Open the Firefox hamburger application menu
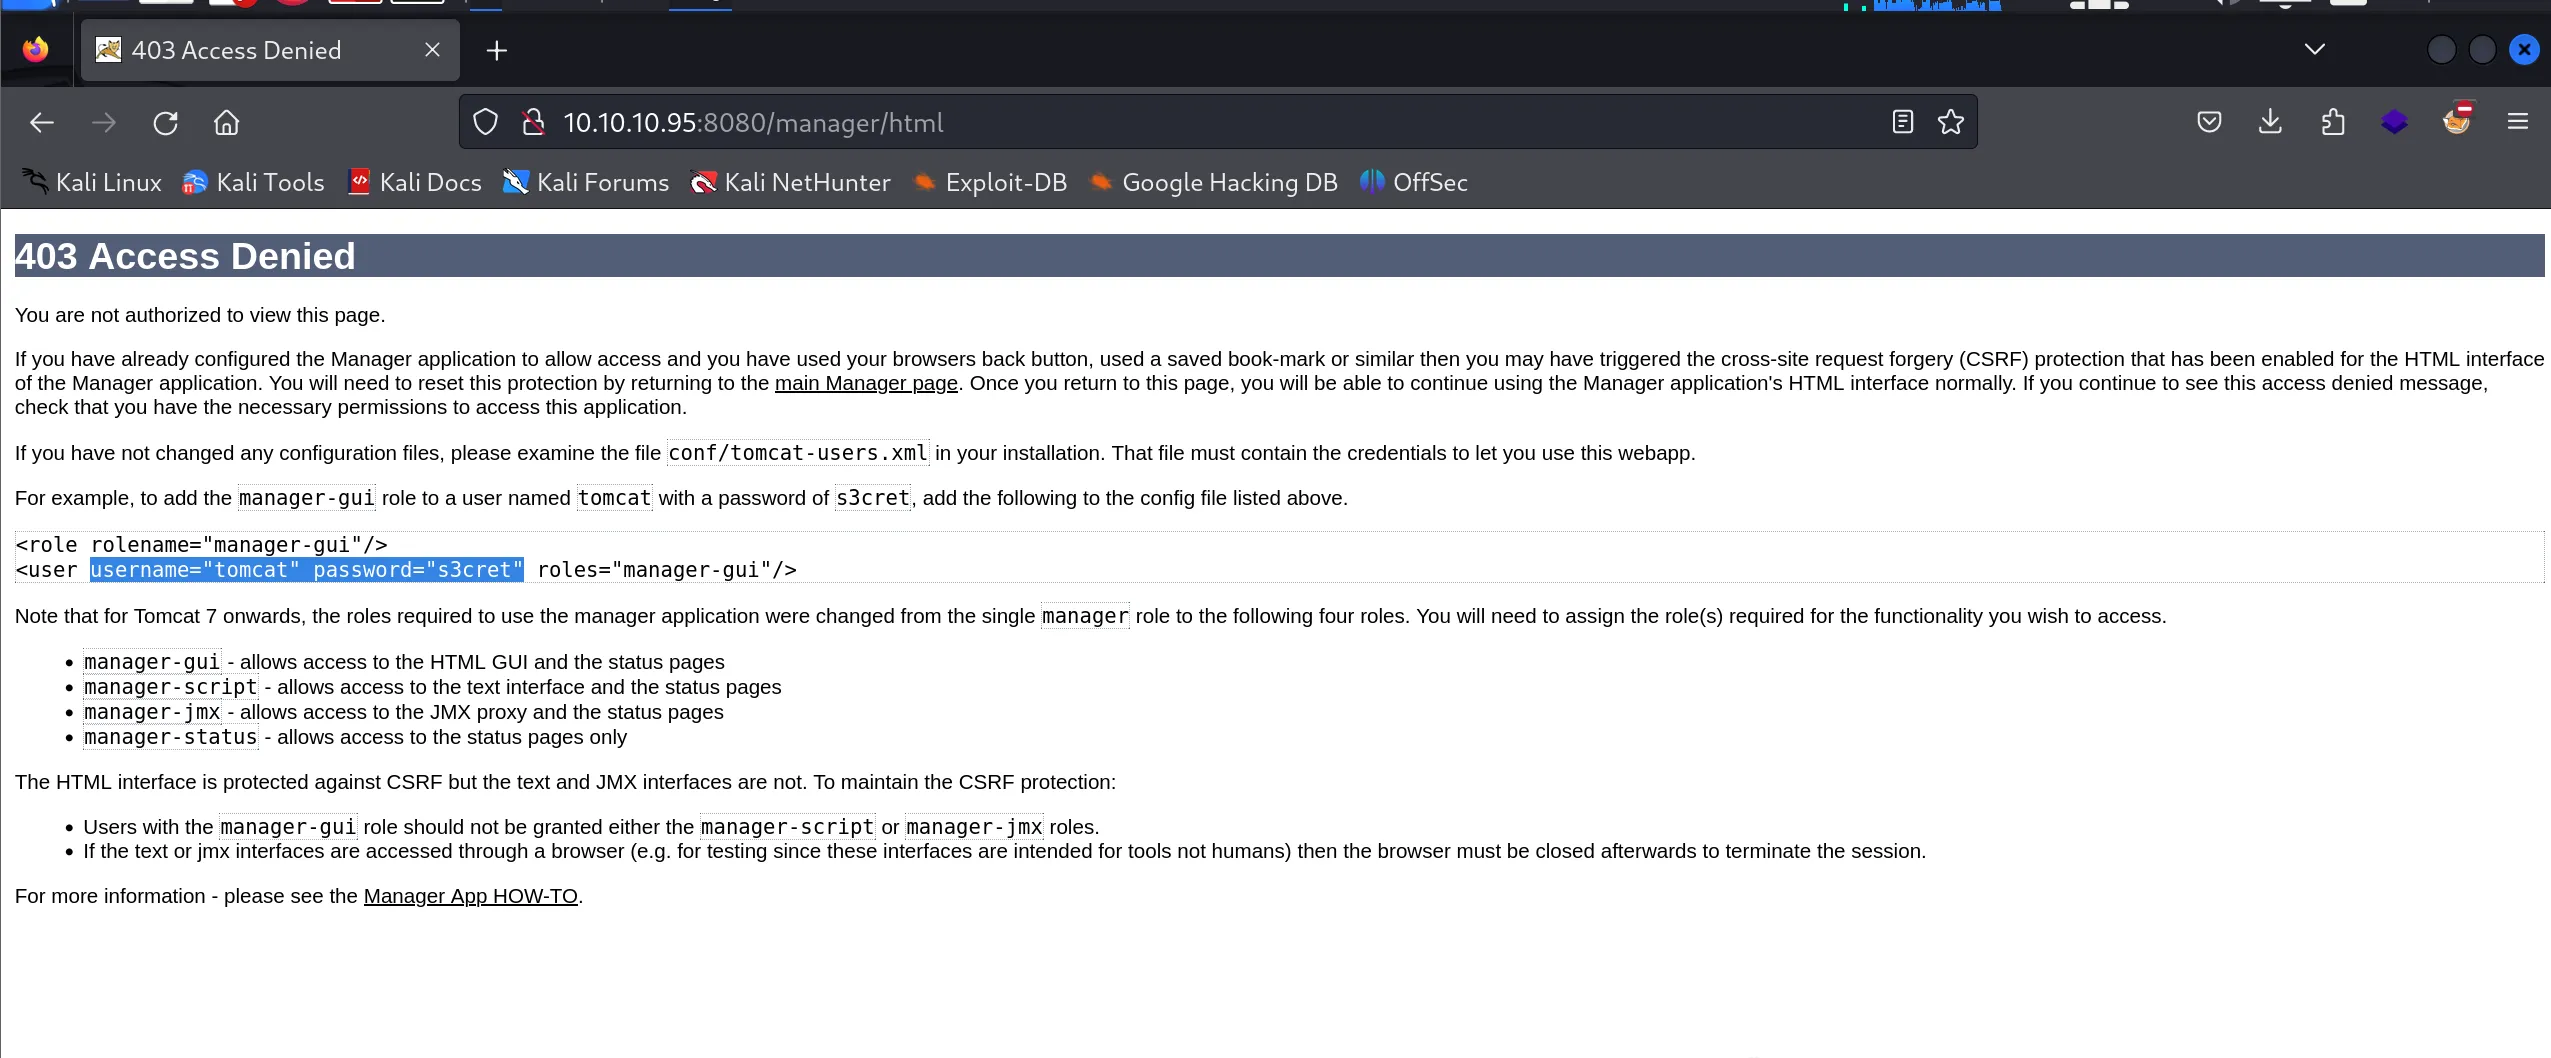The width and height of the screenshot is (2551, 1058). click(x=2517, y=122)
